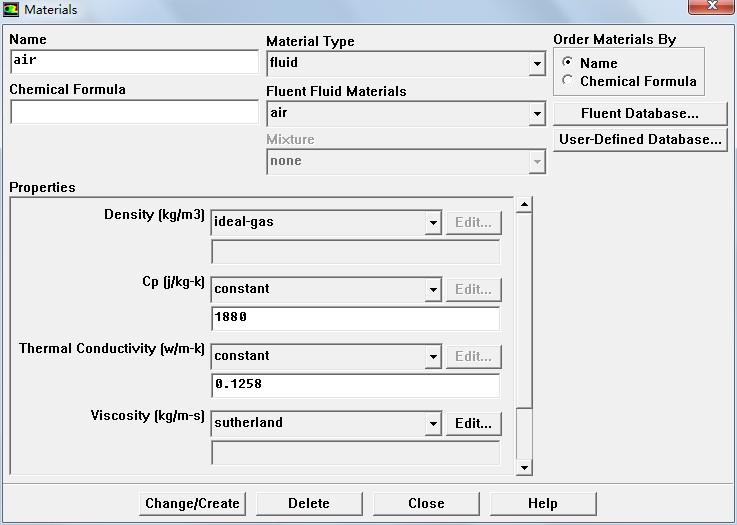
Task: Select the Name ordering radio button
Action: click(568, 63)
